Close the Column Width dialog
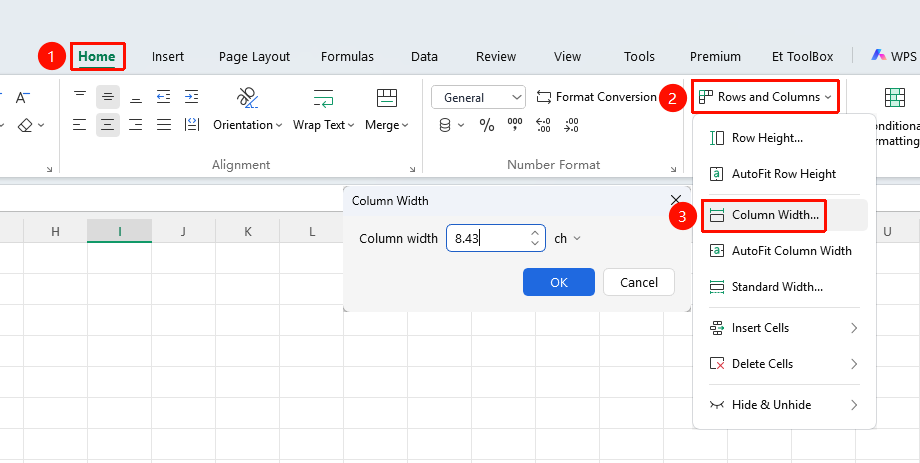Screen dimensions: 920x463 click(676, 200)
